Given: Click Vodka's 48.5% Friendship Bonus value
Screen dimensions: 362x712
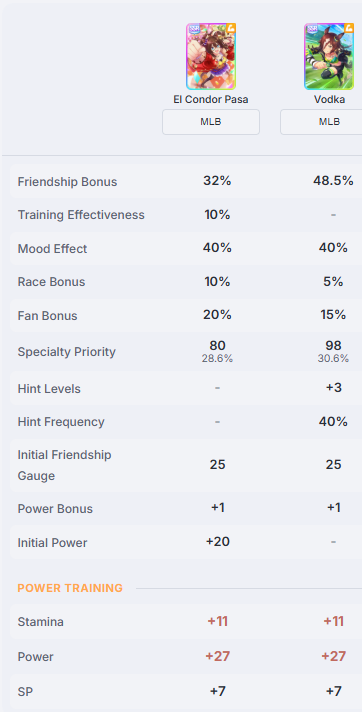Looking at the screenshot, I should click(x=333, y=181).
